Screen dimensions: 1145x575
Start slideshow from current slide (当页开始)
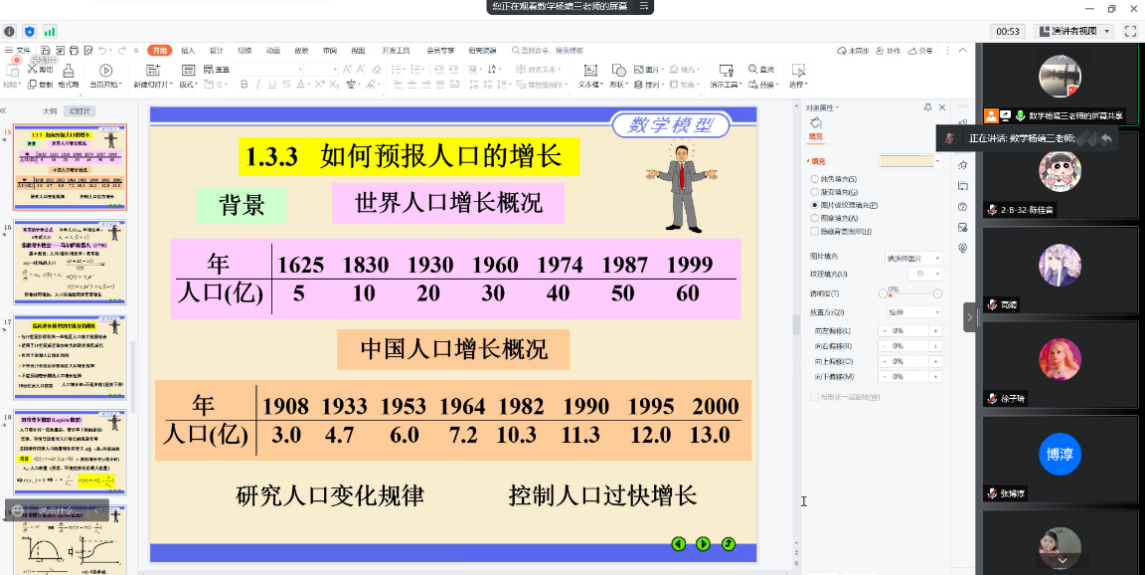pyautogui.click(x=106, y=71)
